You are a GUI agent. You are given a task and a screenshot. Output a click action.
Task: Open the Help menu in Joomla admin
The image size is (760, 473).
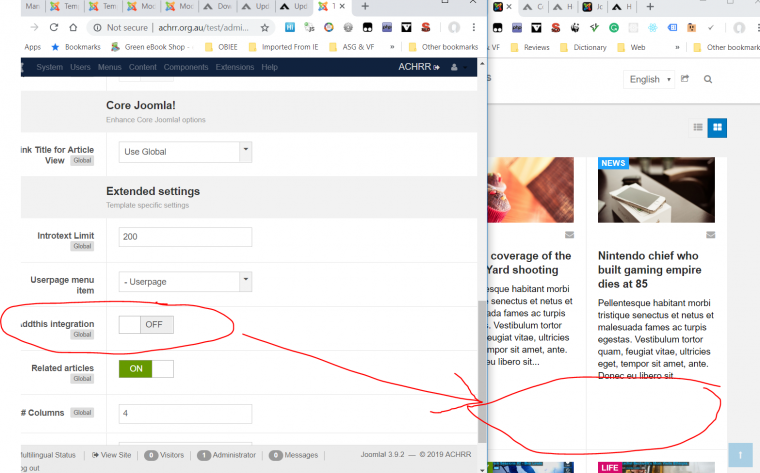point(269,67)
